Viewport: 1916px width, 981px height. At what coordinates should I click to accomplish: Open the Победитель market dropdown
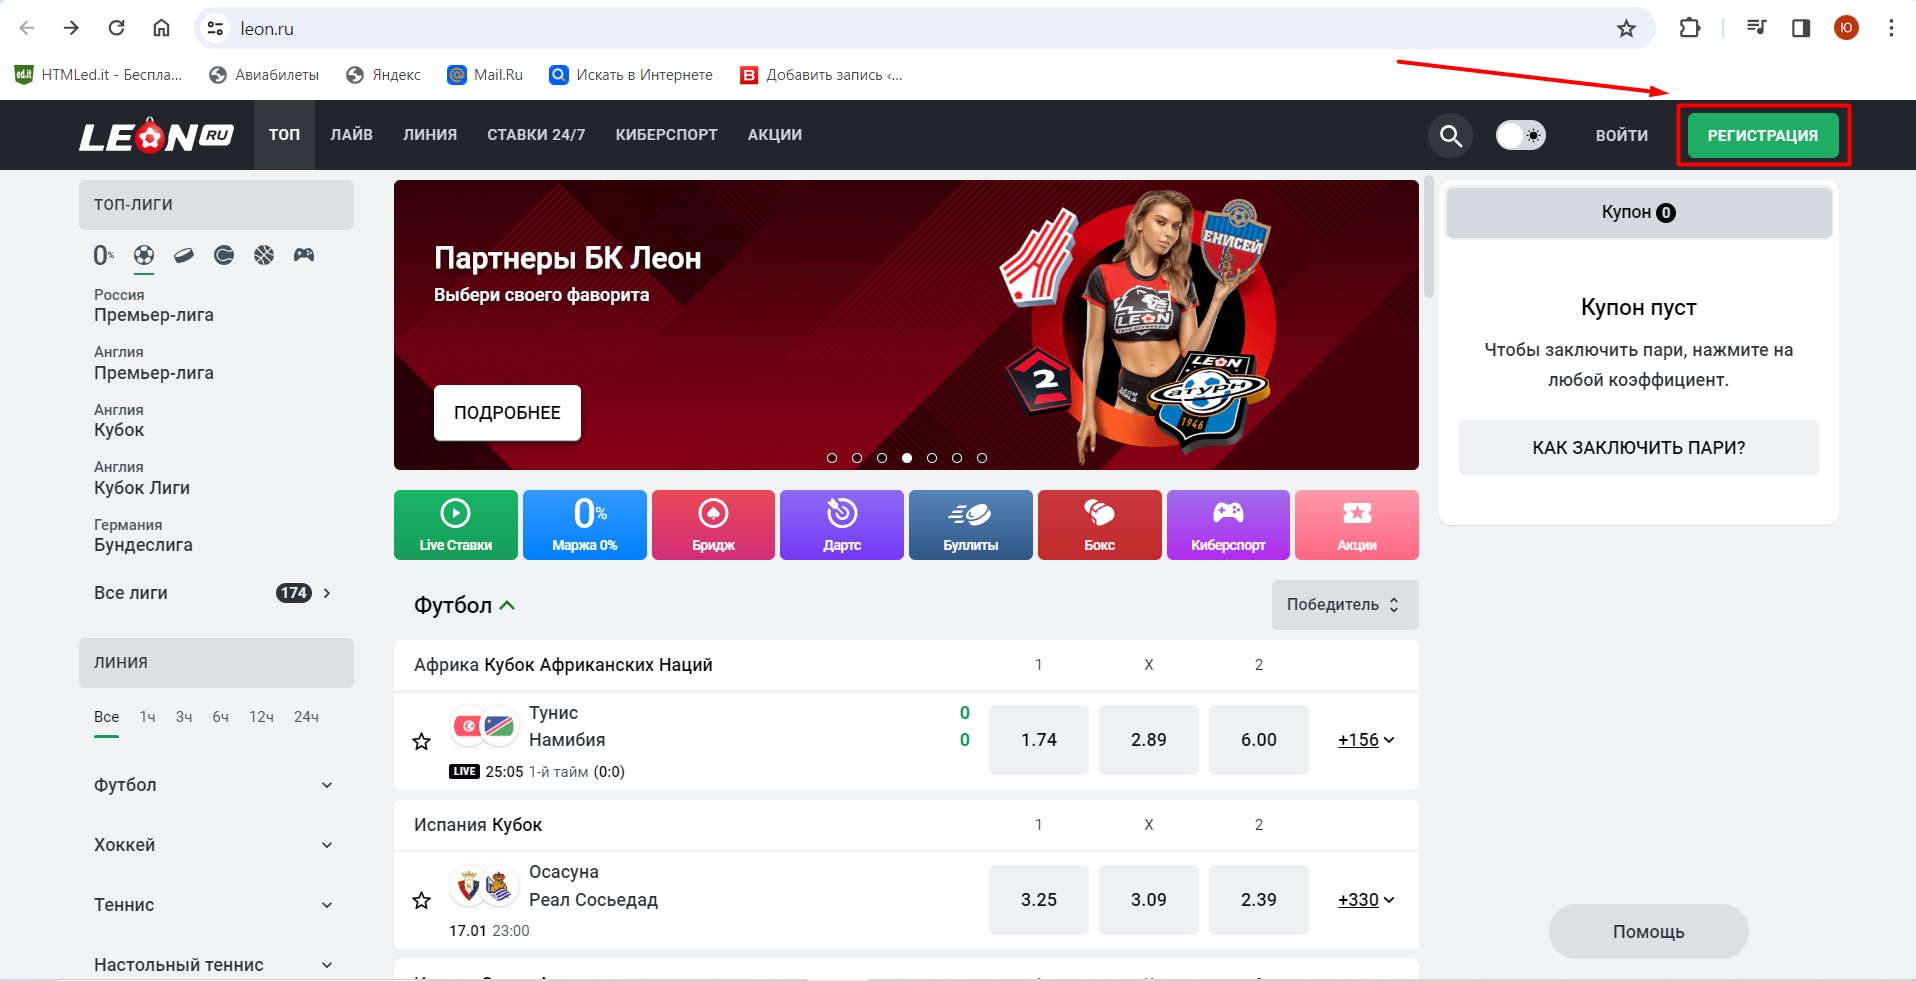1344,605
